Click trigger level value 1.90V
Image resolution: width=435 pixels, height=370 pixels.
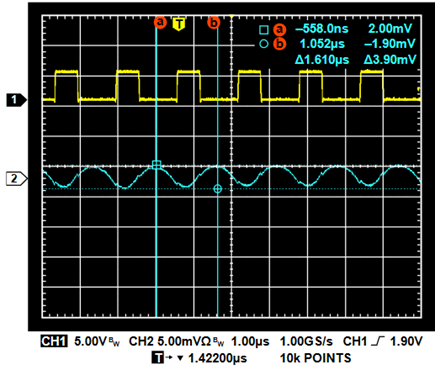tap(406, 341)
